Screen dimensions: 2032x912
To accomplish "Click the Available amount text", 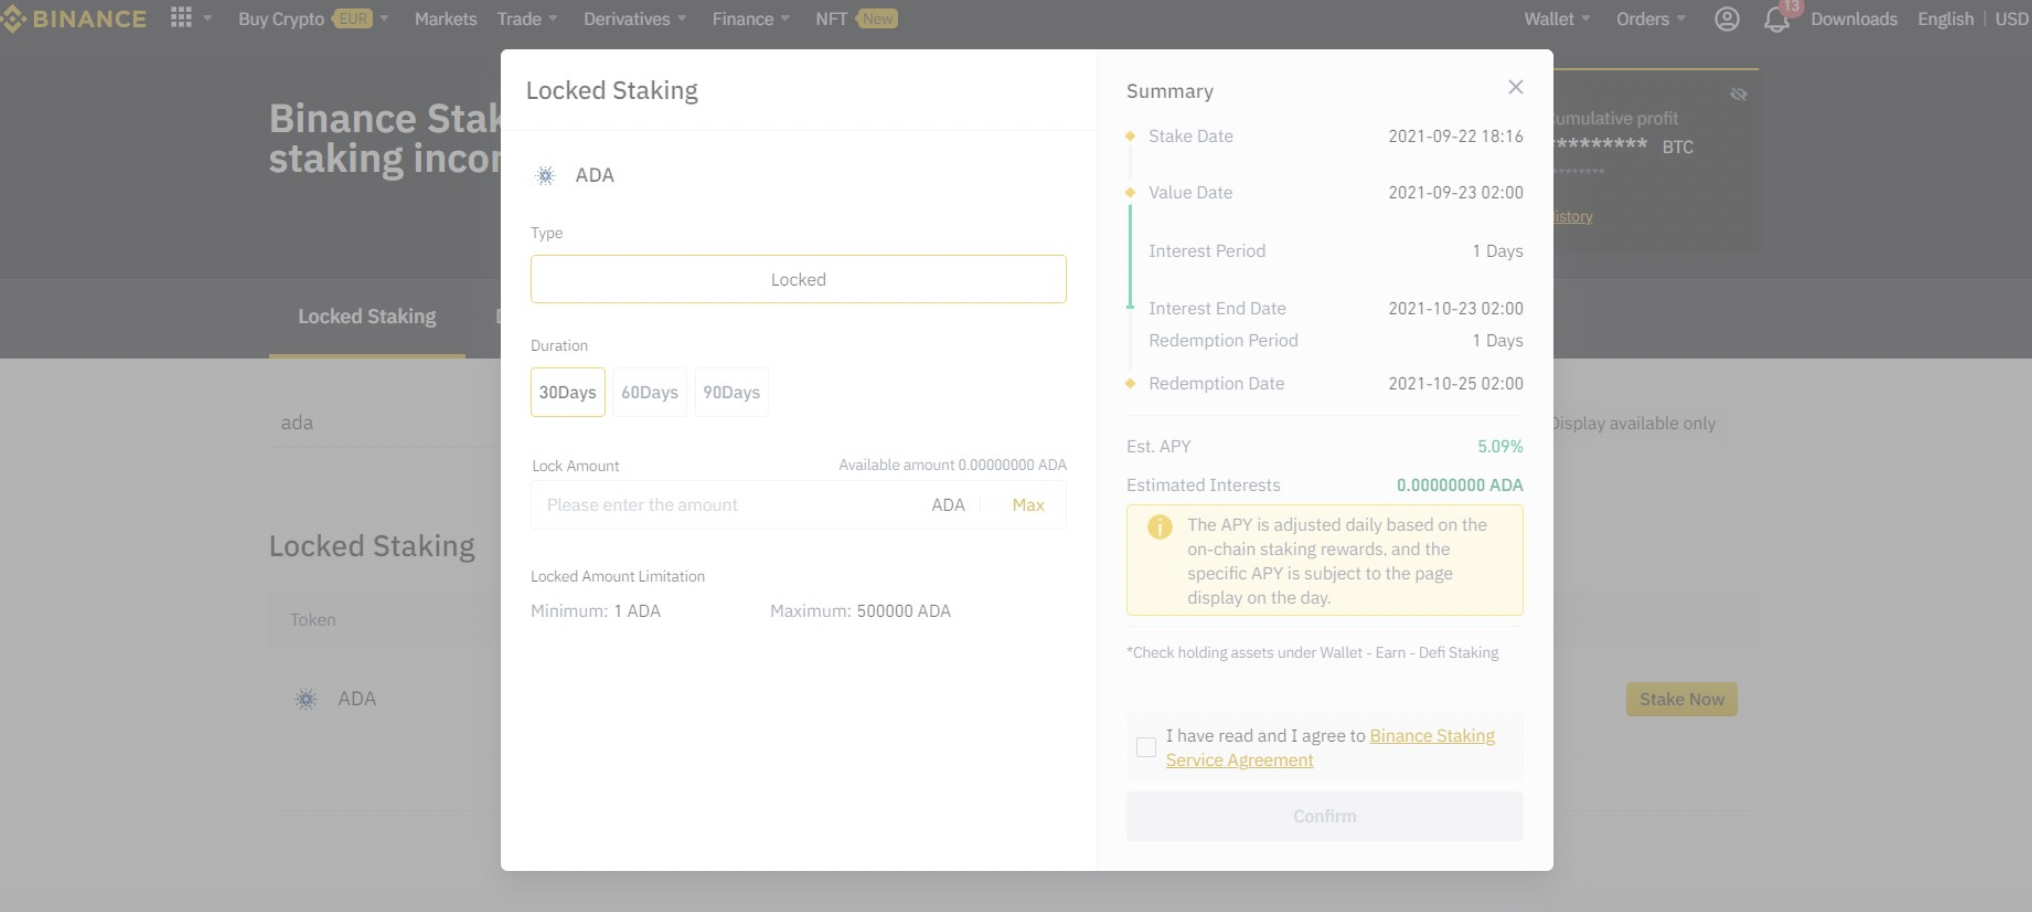I will pos(952,465).
